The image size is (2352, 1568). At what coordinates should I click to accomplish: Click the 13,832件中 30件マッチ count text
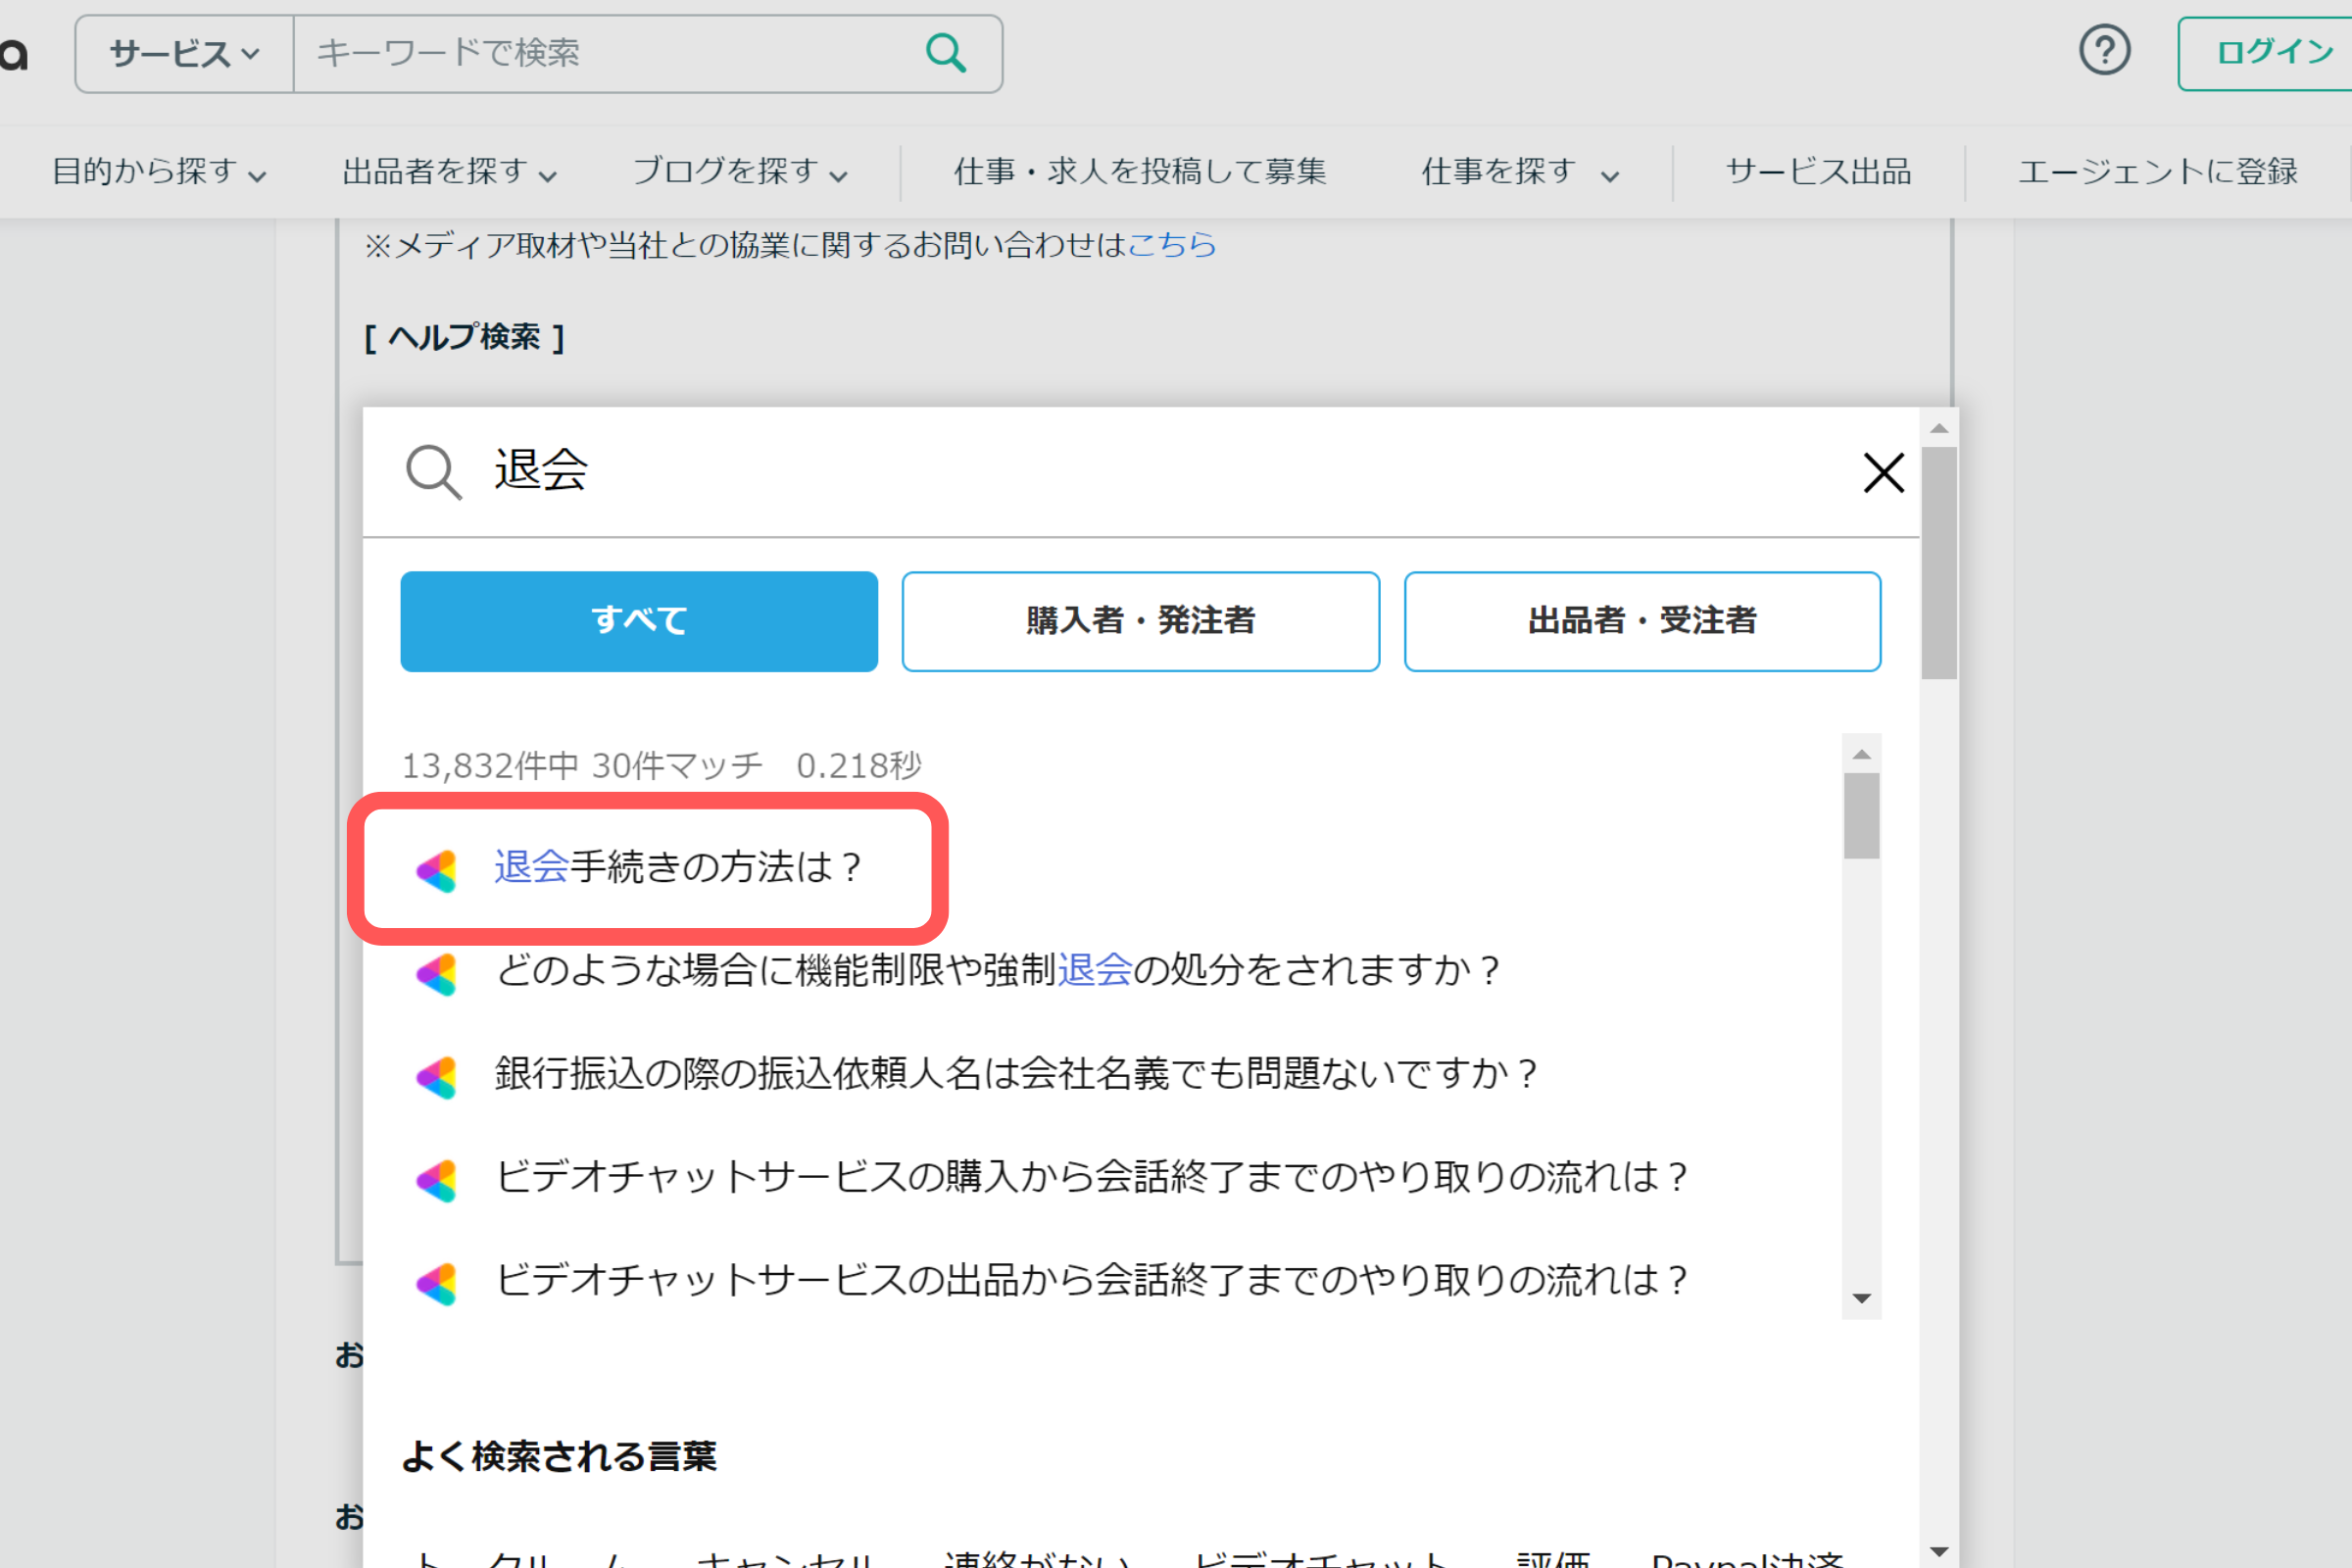pos(582,766)
